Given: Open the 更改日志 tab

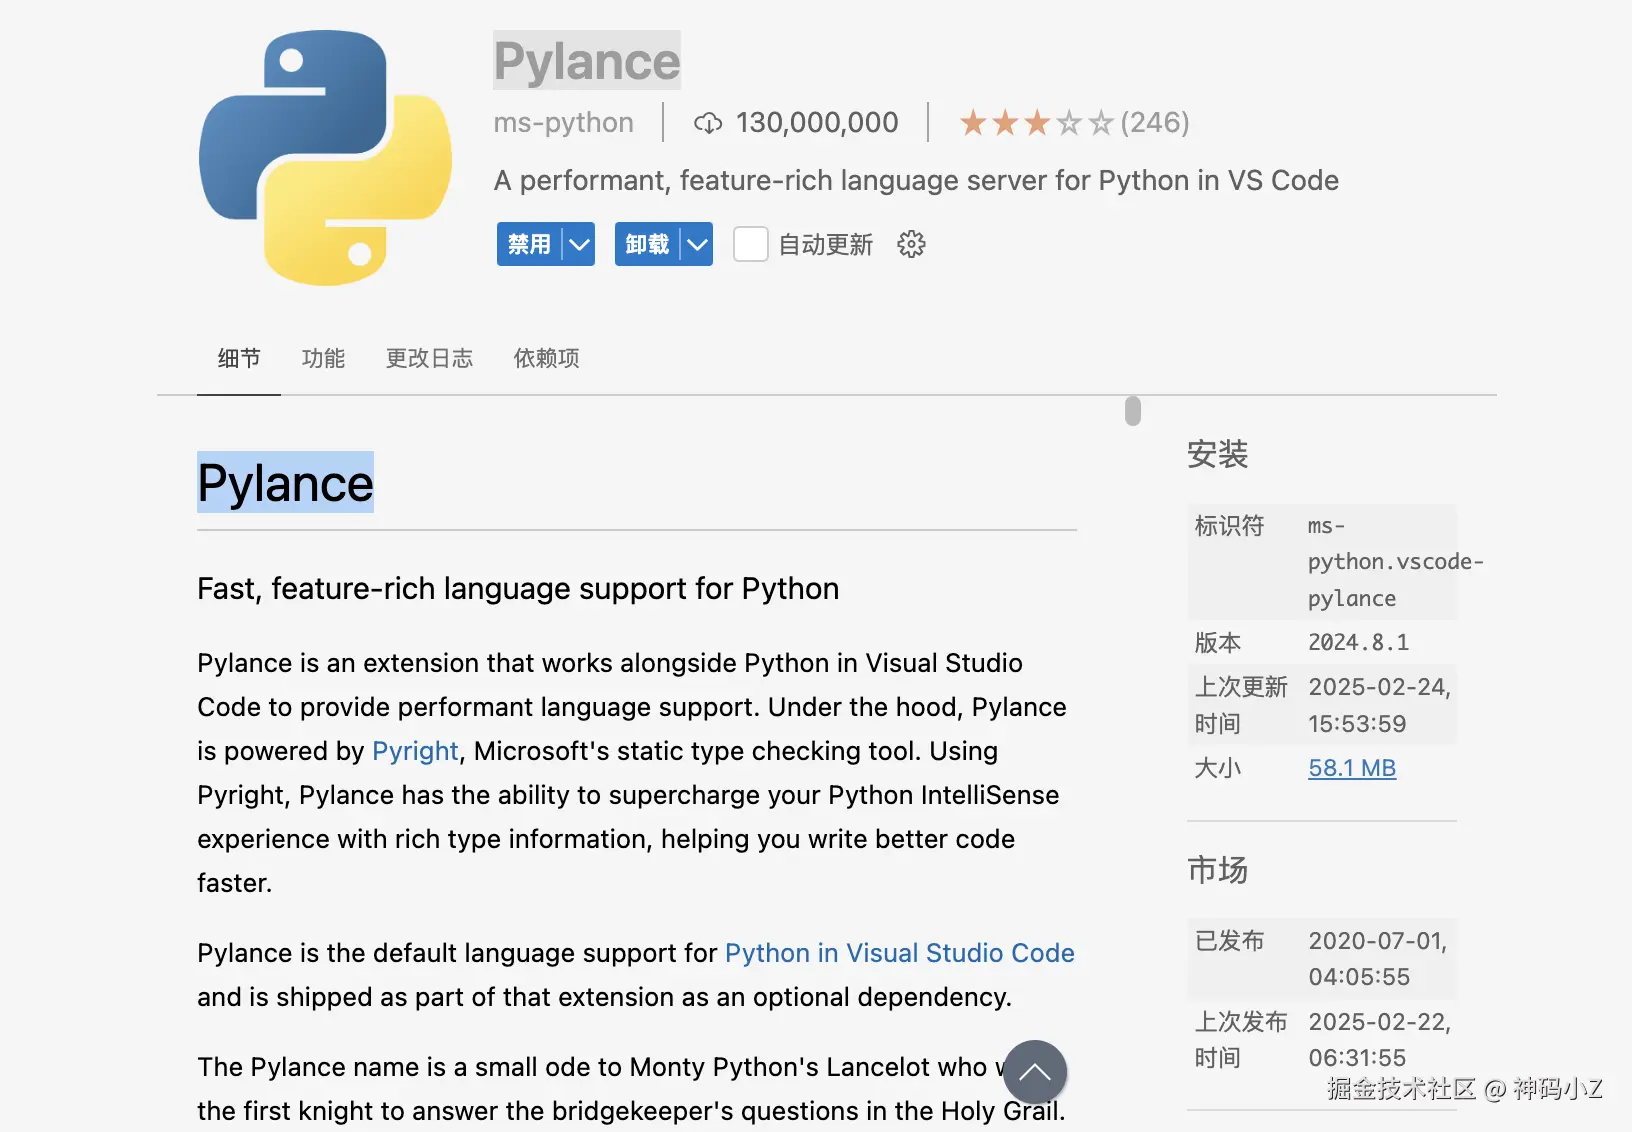Looking at the screenshot, I should tap(429, 358).
